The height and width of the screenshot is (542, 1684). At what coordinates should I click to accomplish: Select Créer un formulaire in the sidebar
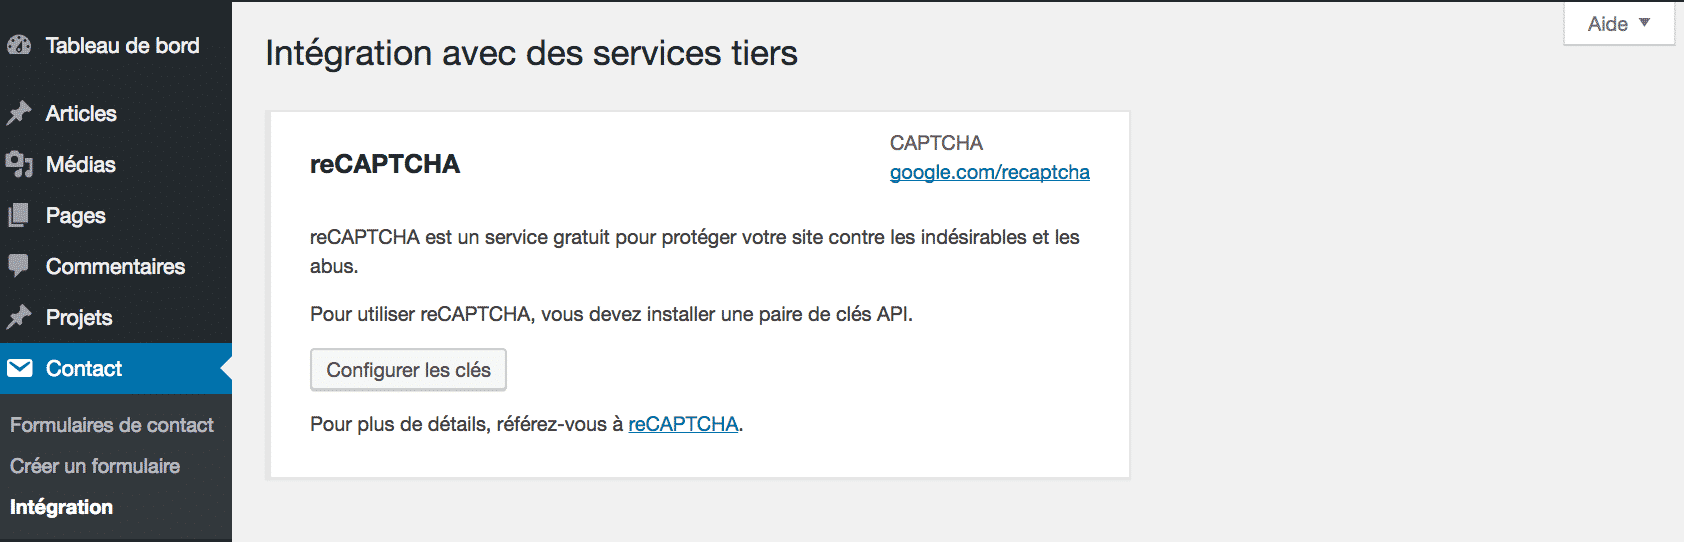[x=95, y=466]
